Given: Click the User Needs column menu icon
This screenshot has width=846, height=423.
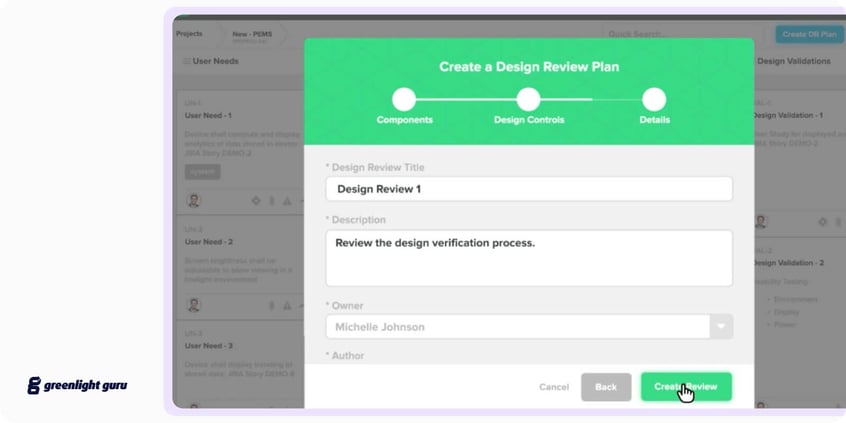Looking at the screenshot, I should point(187,61).
